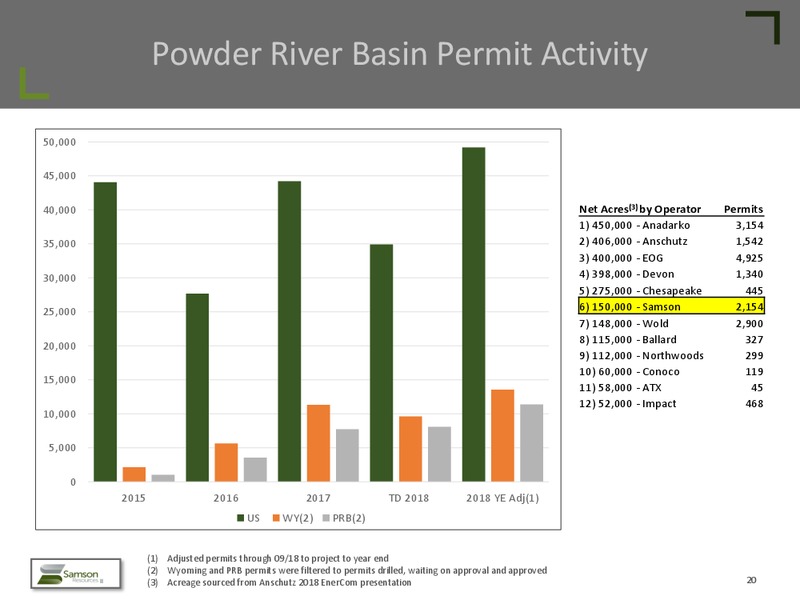Click the 2018 YE Adj(1) axis label
The height and width of the screenshot is (600, 800).
point(502,498)
